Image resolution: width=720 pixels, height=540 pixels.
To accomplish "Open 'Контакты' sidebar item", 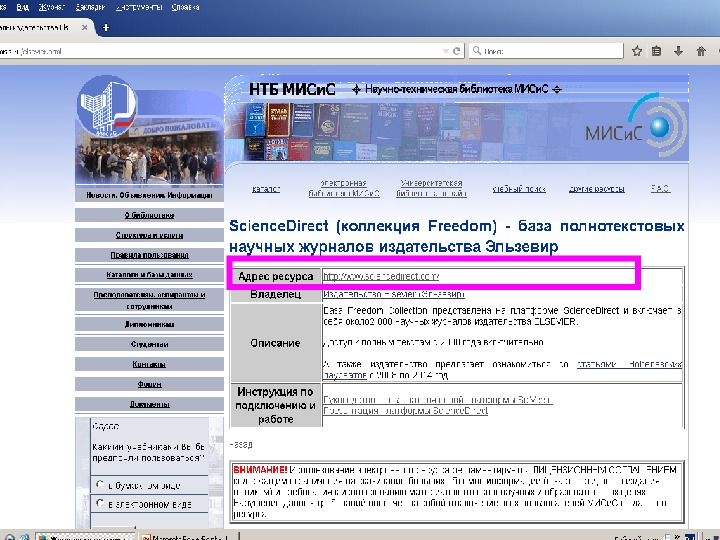I will pyautogui.click(x=149, y=364).
